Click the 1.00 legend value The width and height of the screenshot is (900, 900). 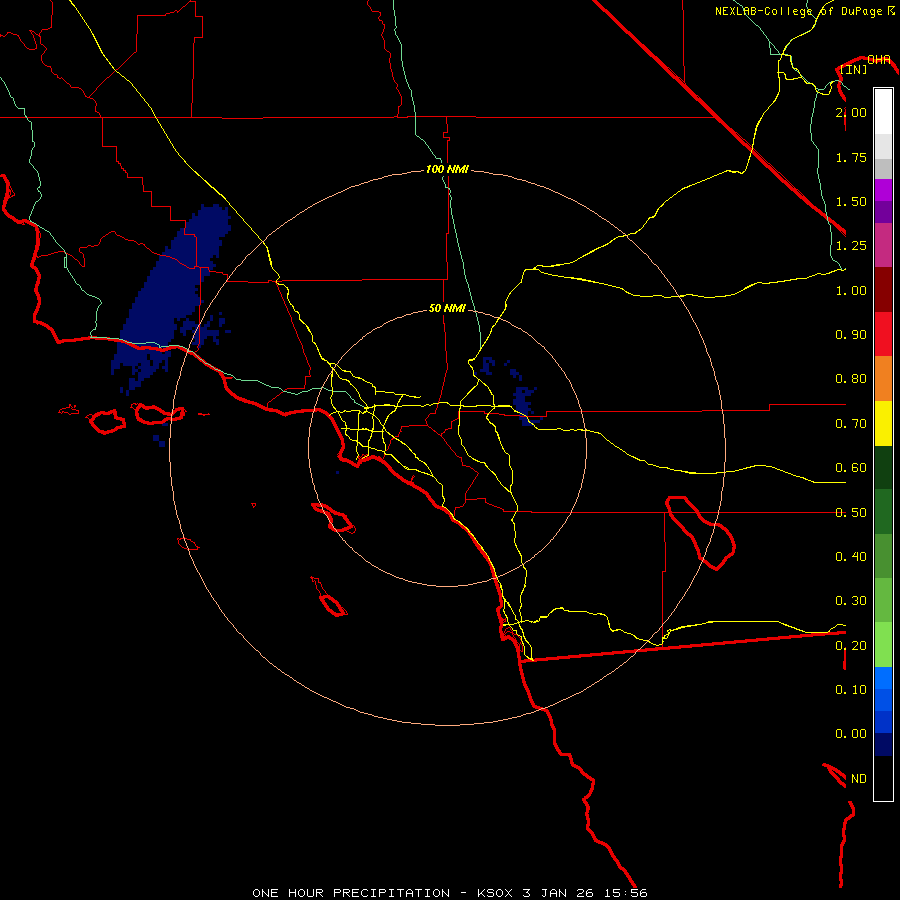click(x=851, y=290)
